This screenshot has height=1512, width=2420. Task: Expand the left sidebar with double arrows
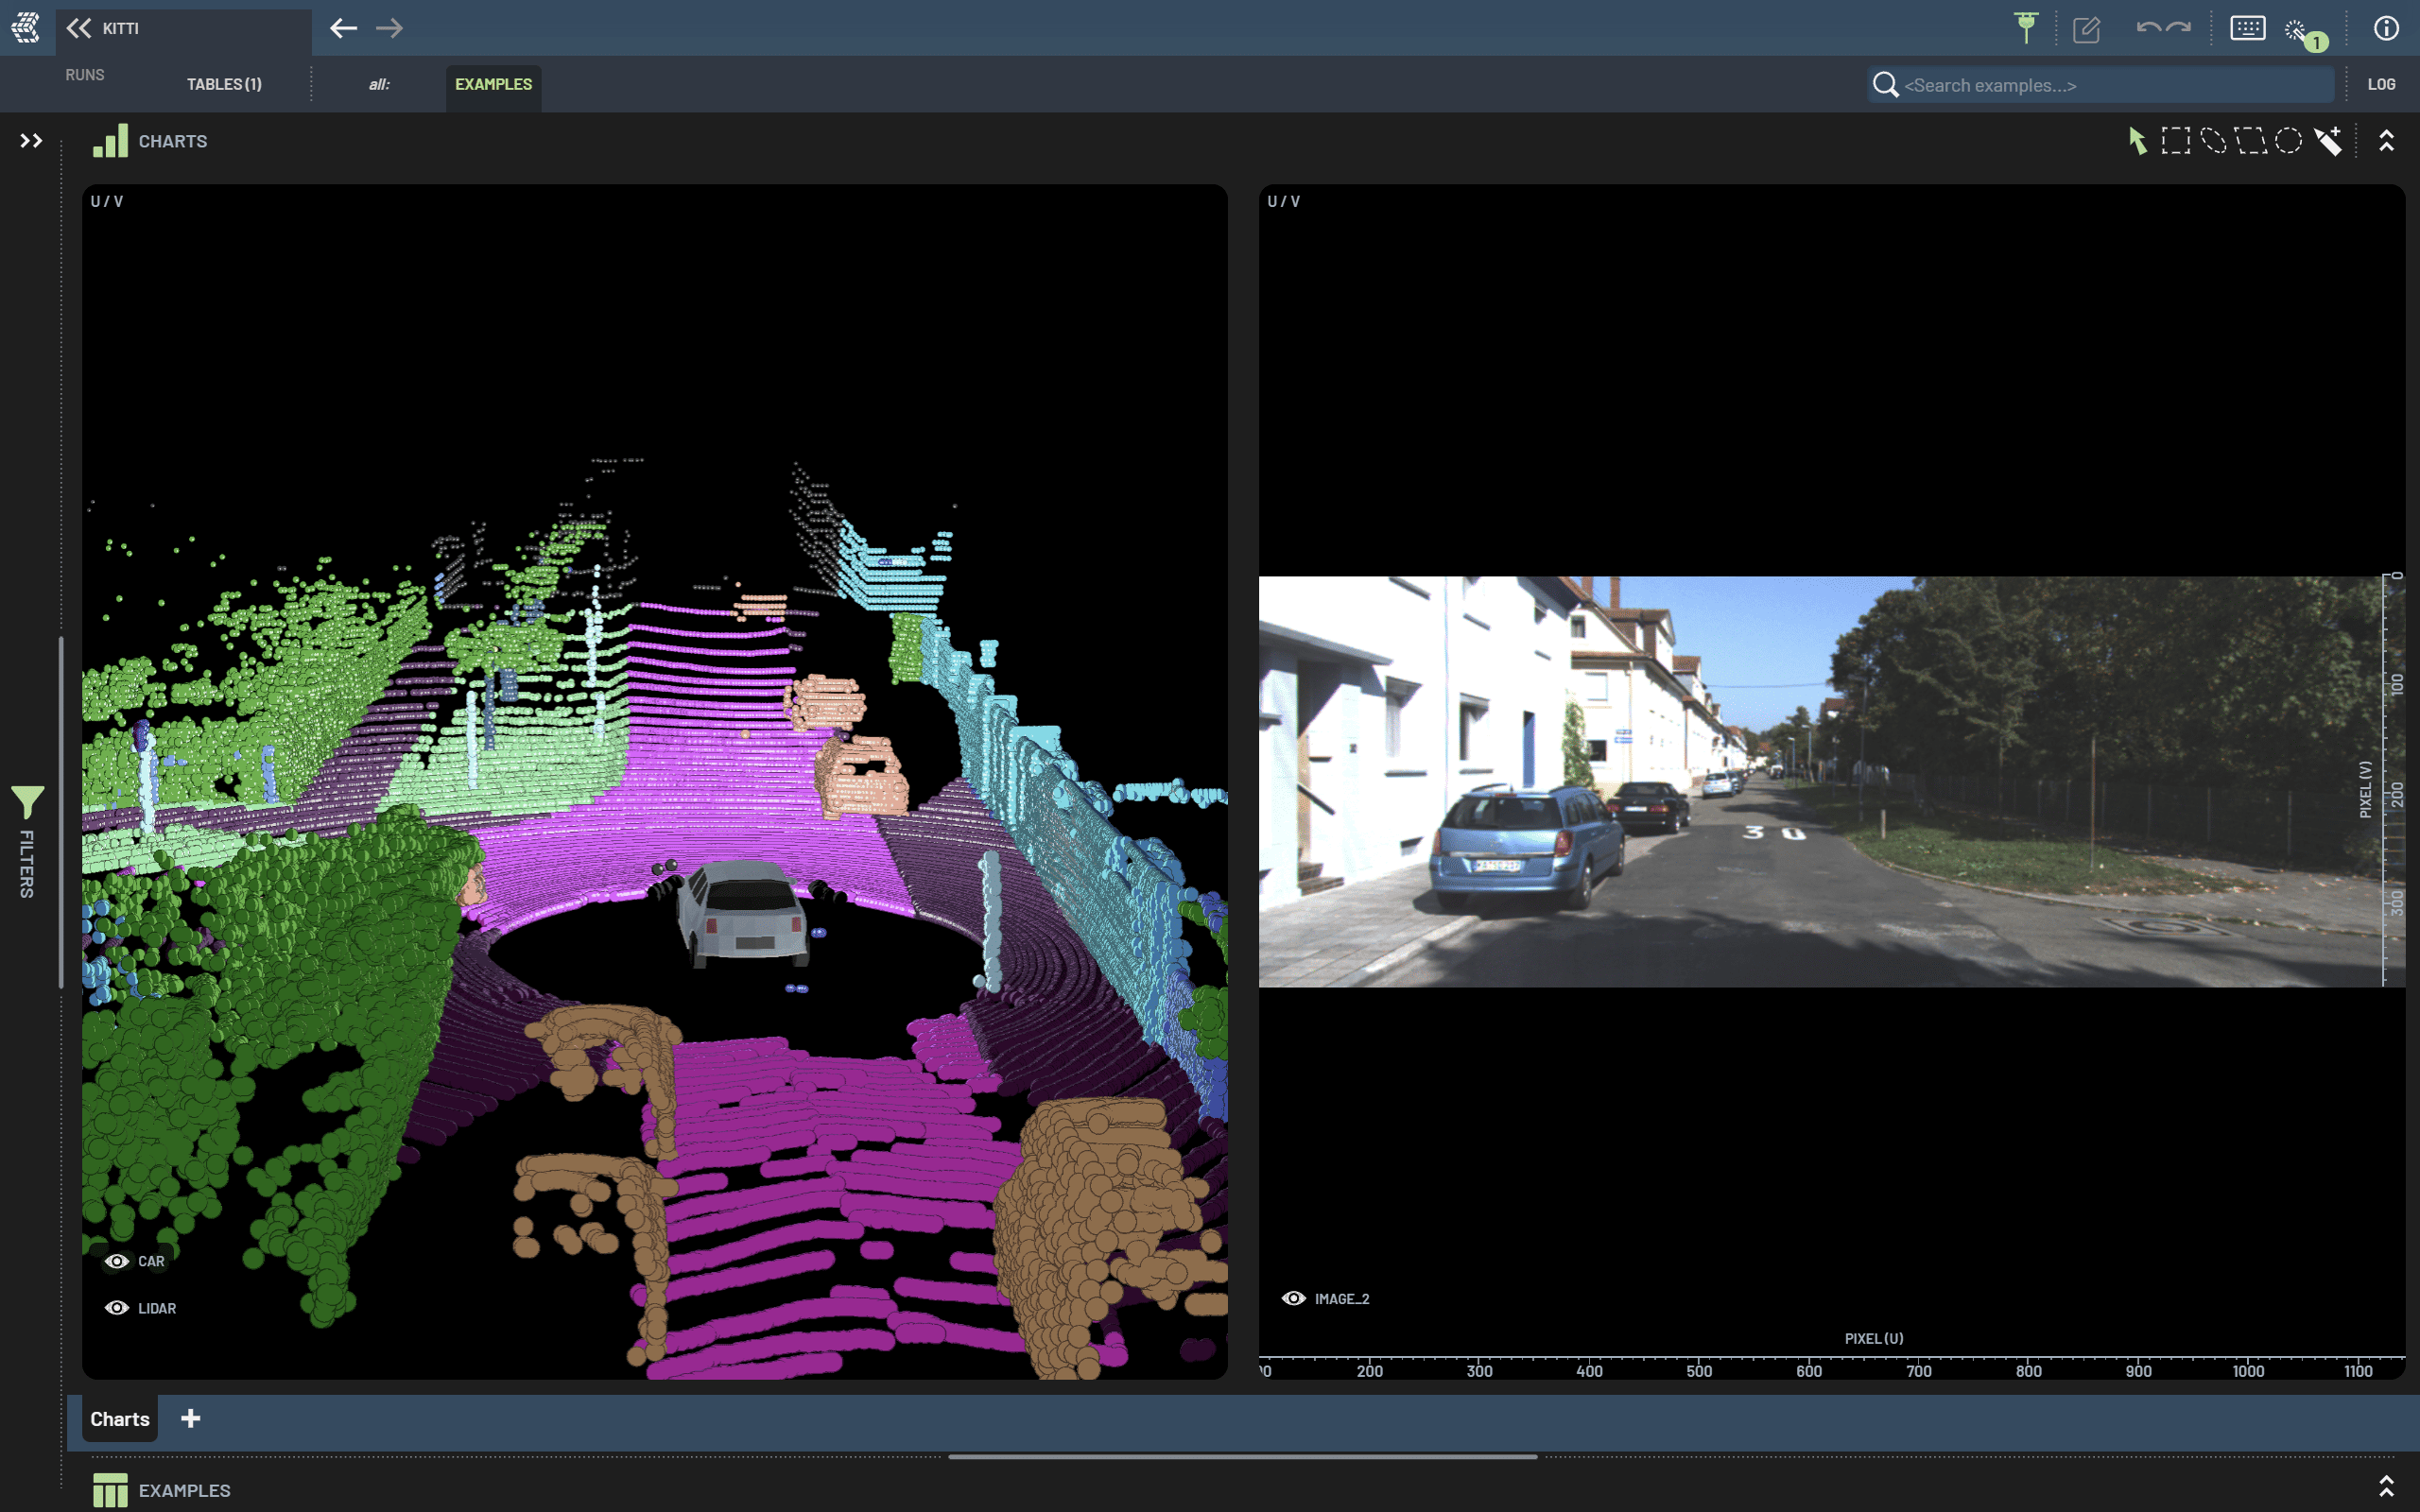31,141
